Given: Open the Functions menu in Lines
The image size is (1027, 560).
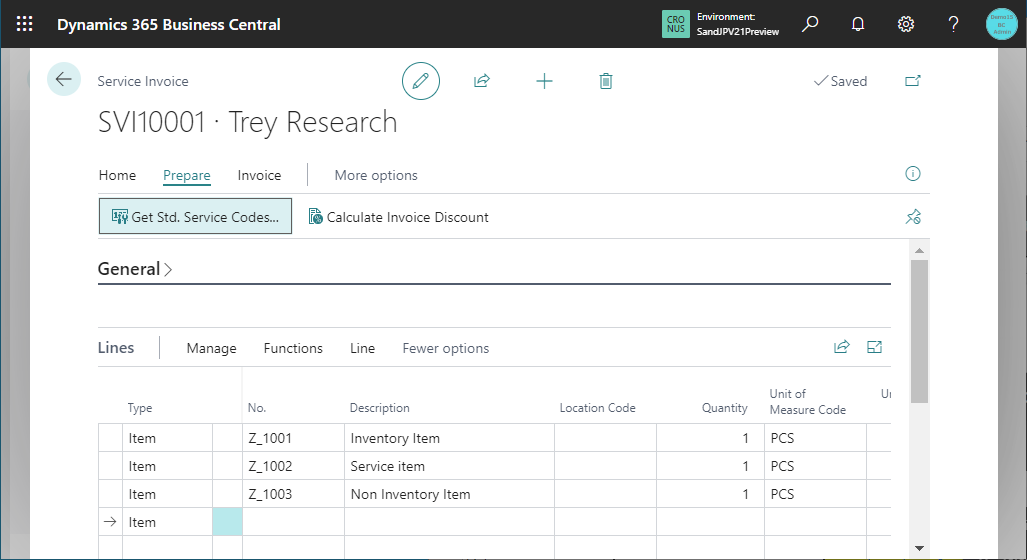Looking at the screenshot, I should (x=293, y=348).
